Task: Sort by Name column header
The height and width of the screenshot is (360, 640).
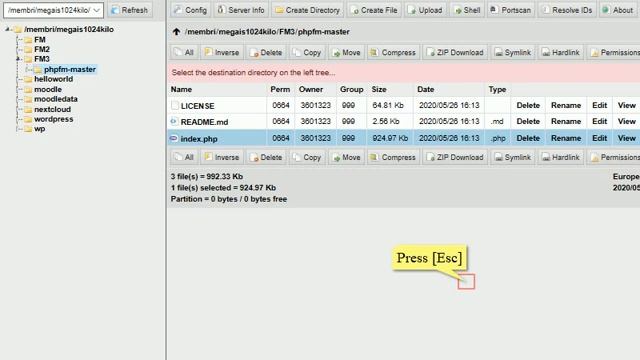Action: (x=181, y=89)
